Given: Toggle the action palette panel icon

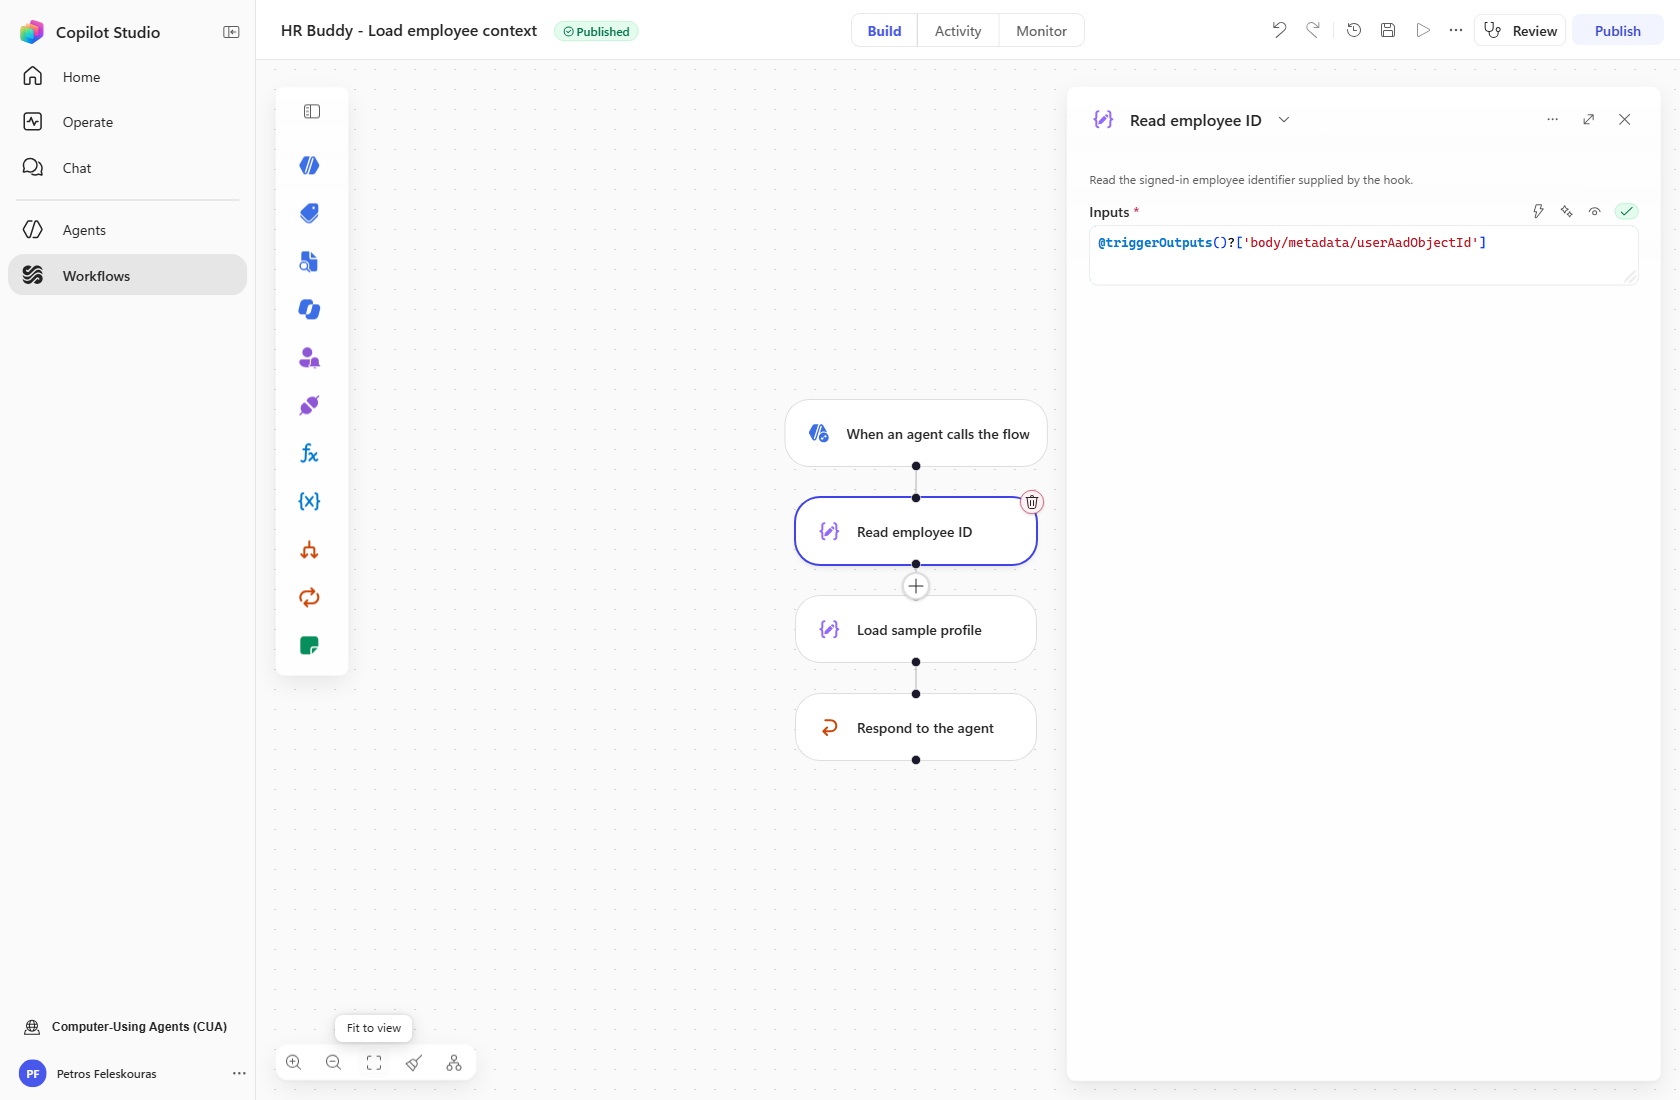Looking at the screenshot, I should [x=312, y=111].
